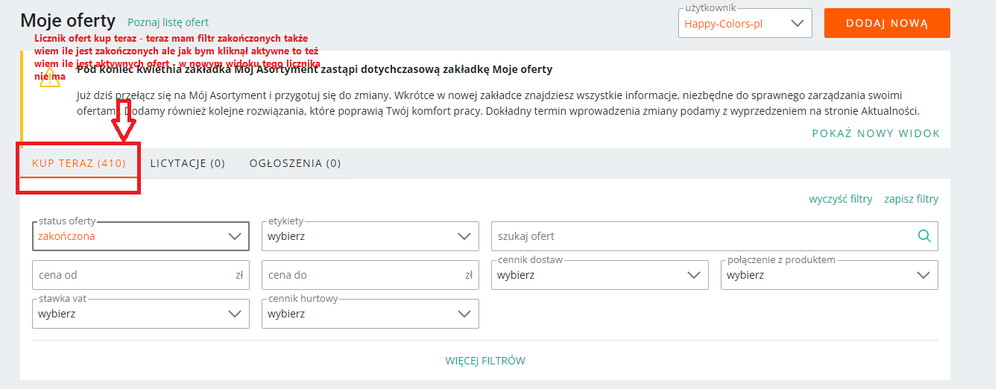The width and height of the screenshot is (998, 389).
Task: Click POKAŻ NOWY WIDOK link
Action: pyautogui.click(x=876, y=133)
